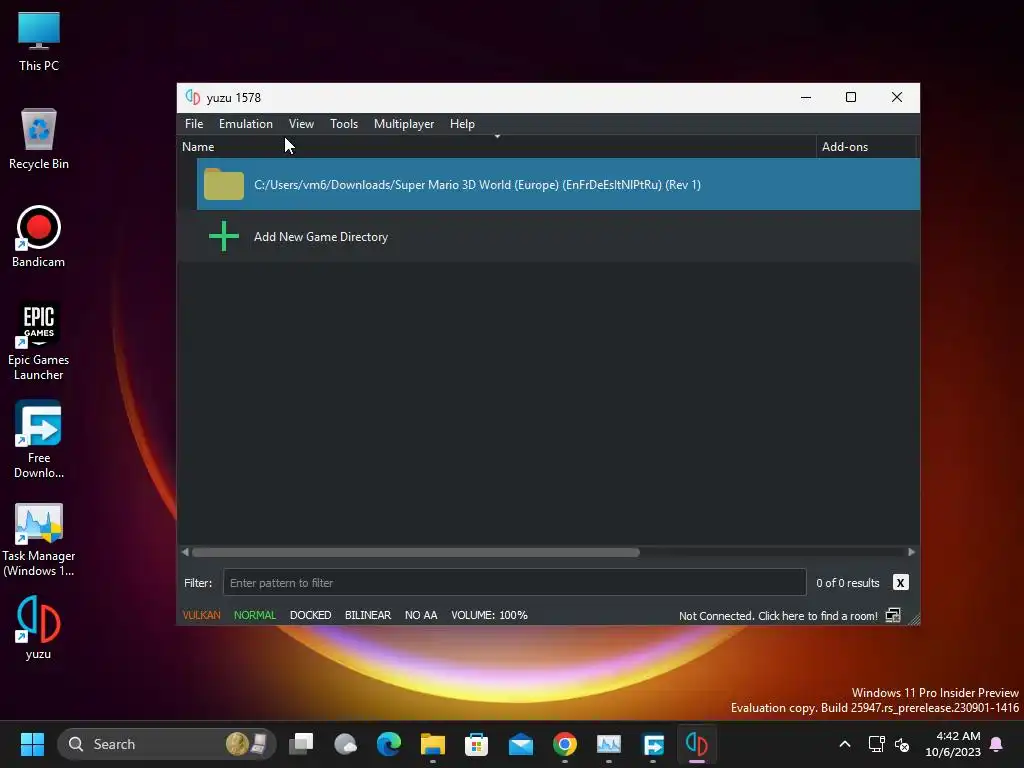1024x768 pixels.
Task: Open the cloud app icon in taskbar
Action: pos(345,744)
